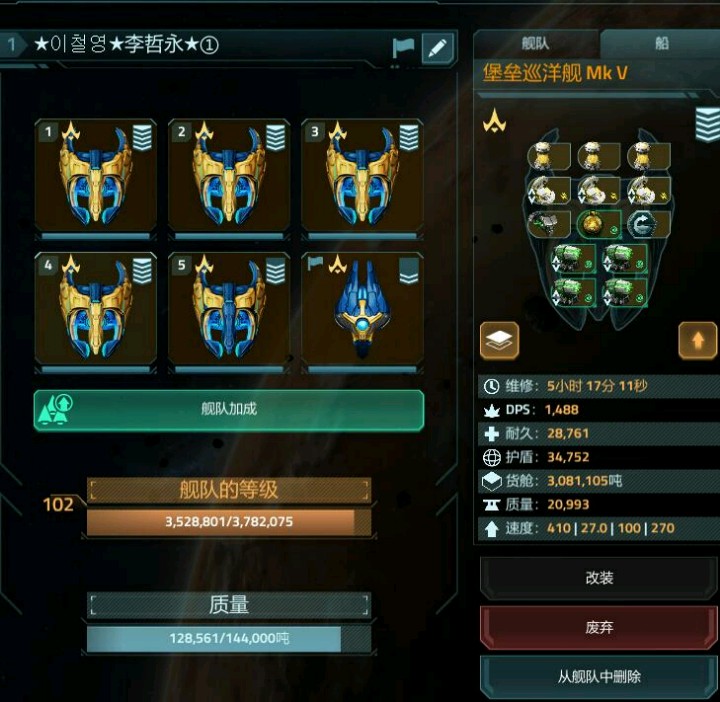
Task: Click the pencil edit fleet name icon
Action: (438, 48)
